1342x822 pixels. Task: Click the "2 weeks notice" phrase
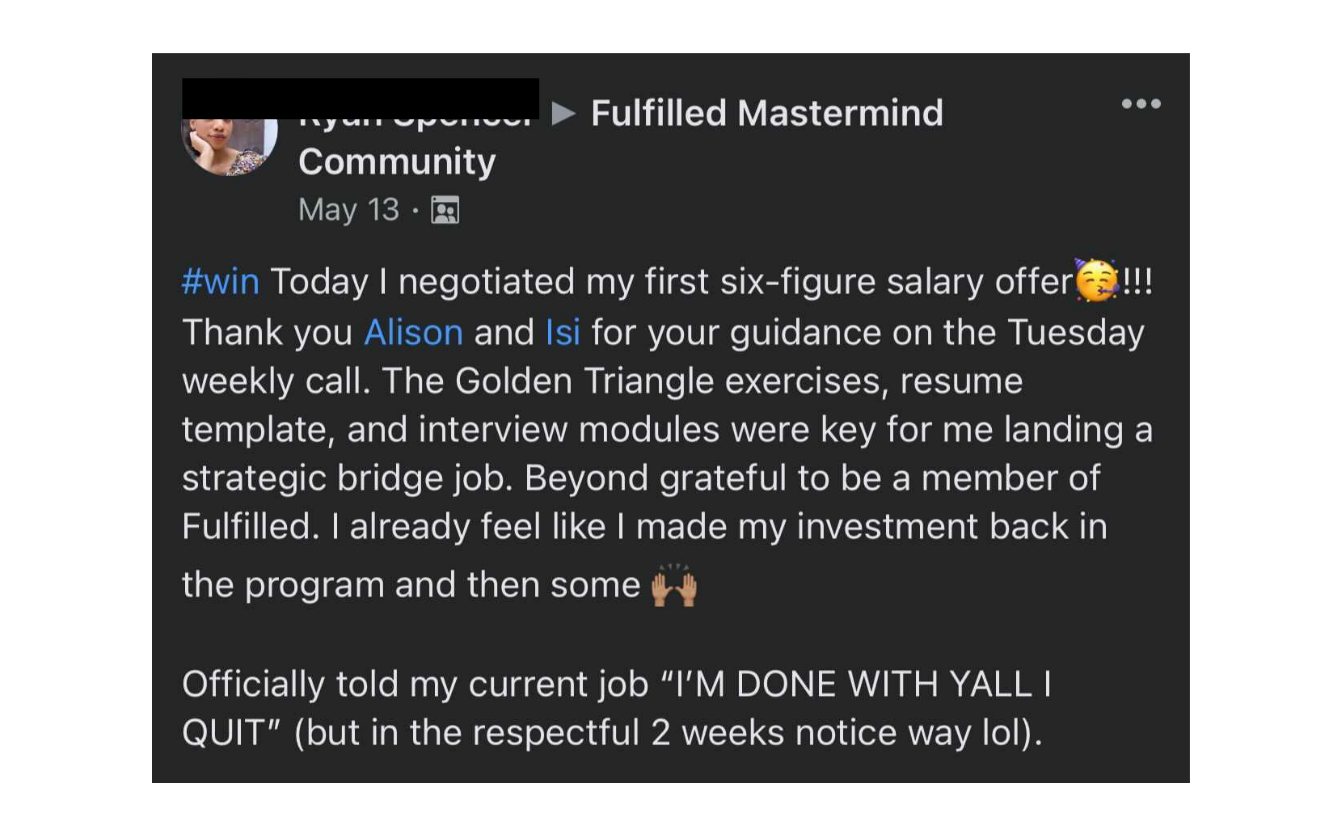click(772, 733)
